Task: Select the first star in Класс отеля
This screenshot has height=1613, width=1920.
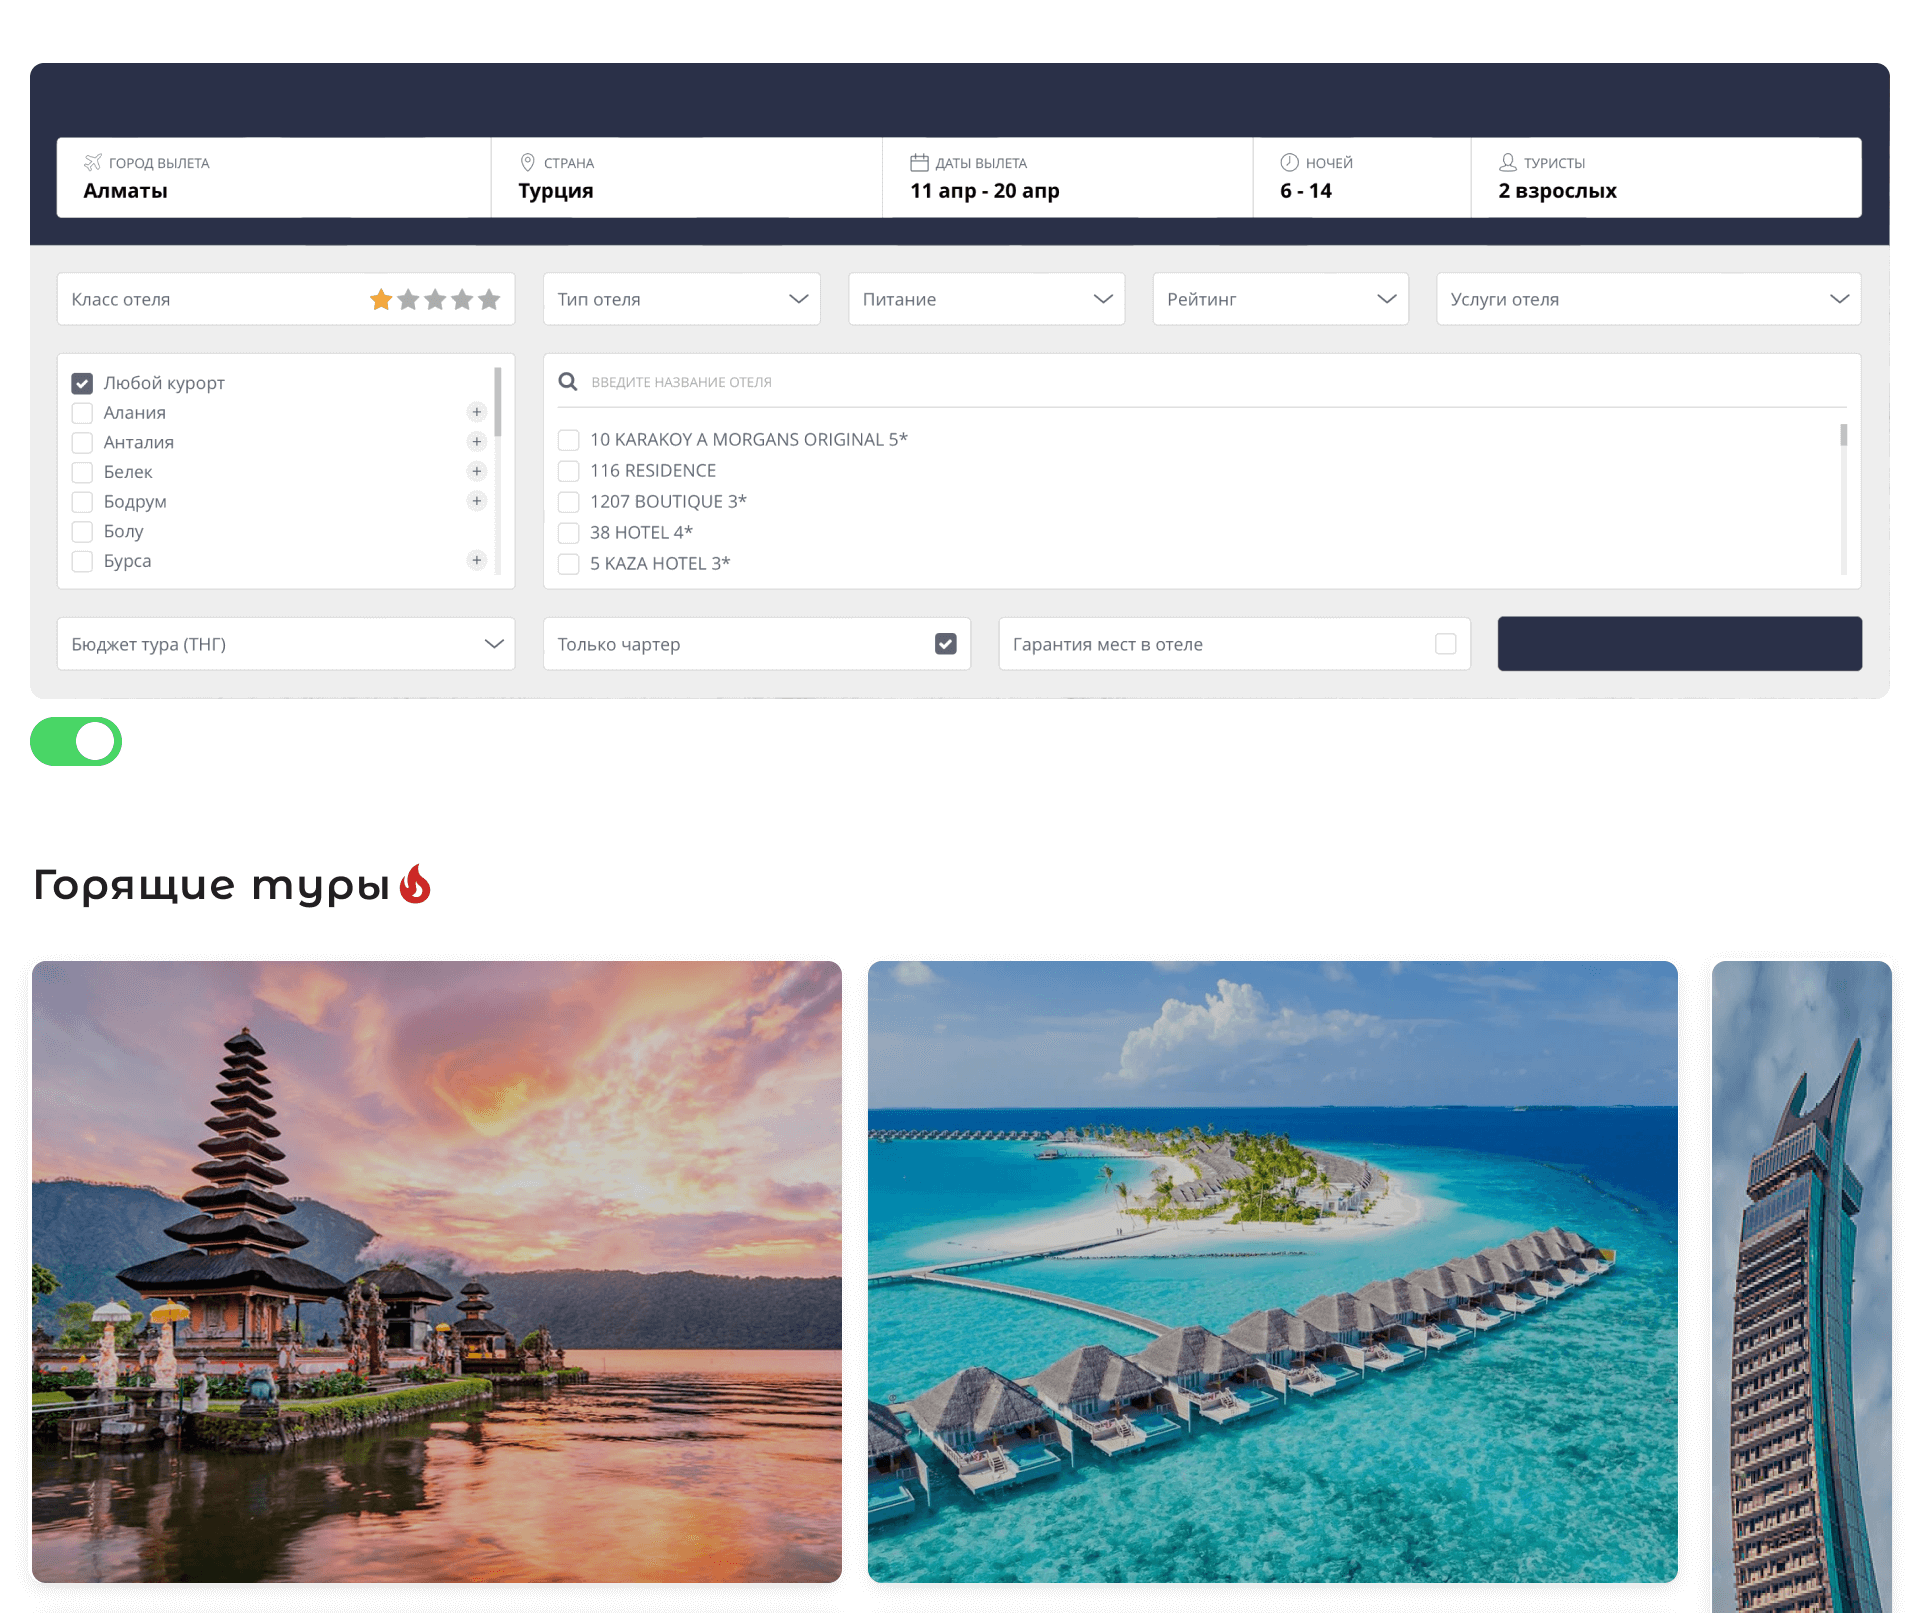Action: click(381, 299)
